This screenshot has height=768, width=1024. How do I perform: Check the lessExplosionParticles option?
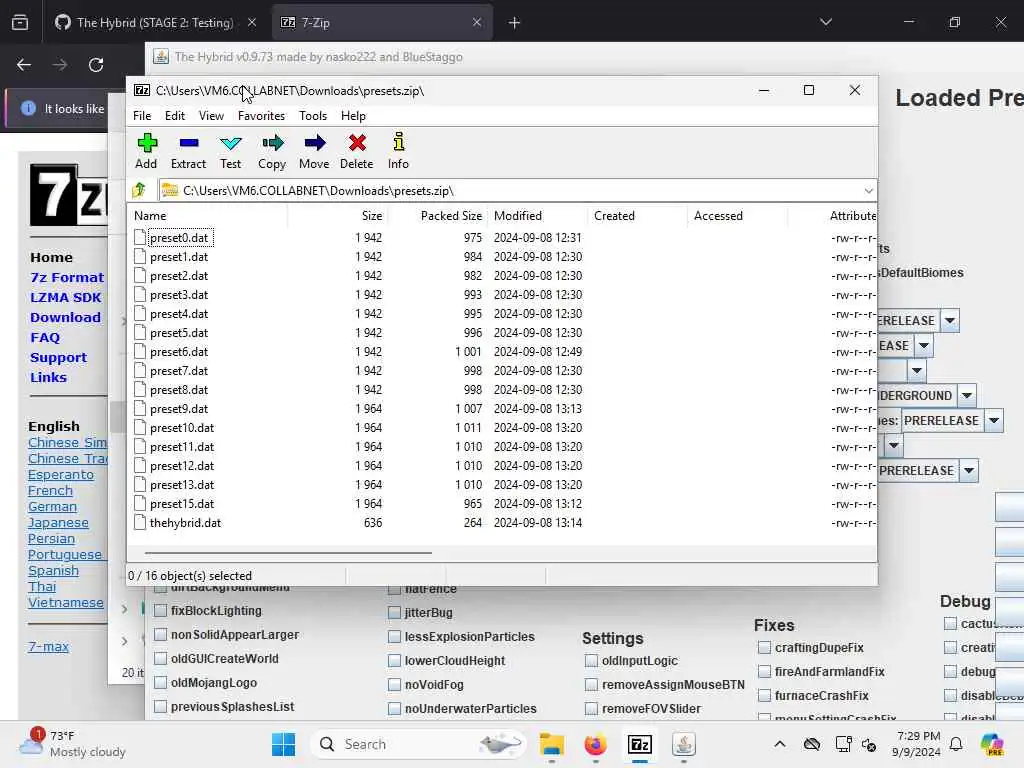(x=394, y=637)
